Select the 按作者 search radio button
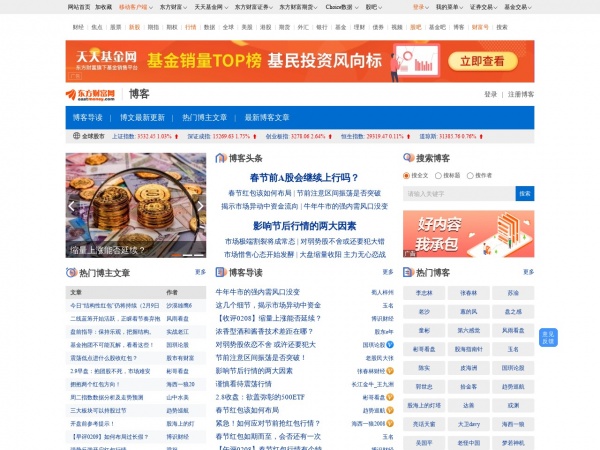Screen dimensions: 600x450 (470, 176)
